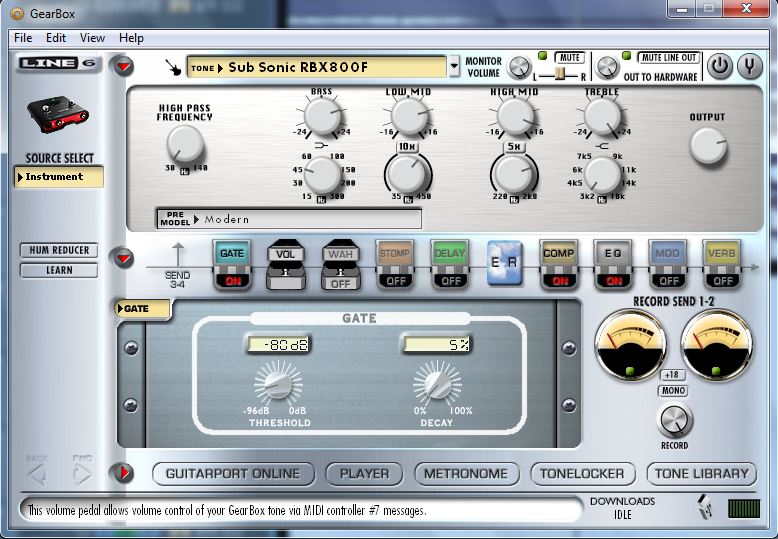Click the HUM REDUCER button
This screenshot has width=778, height=539.
pos(59,250)
